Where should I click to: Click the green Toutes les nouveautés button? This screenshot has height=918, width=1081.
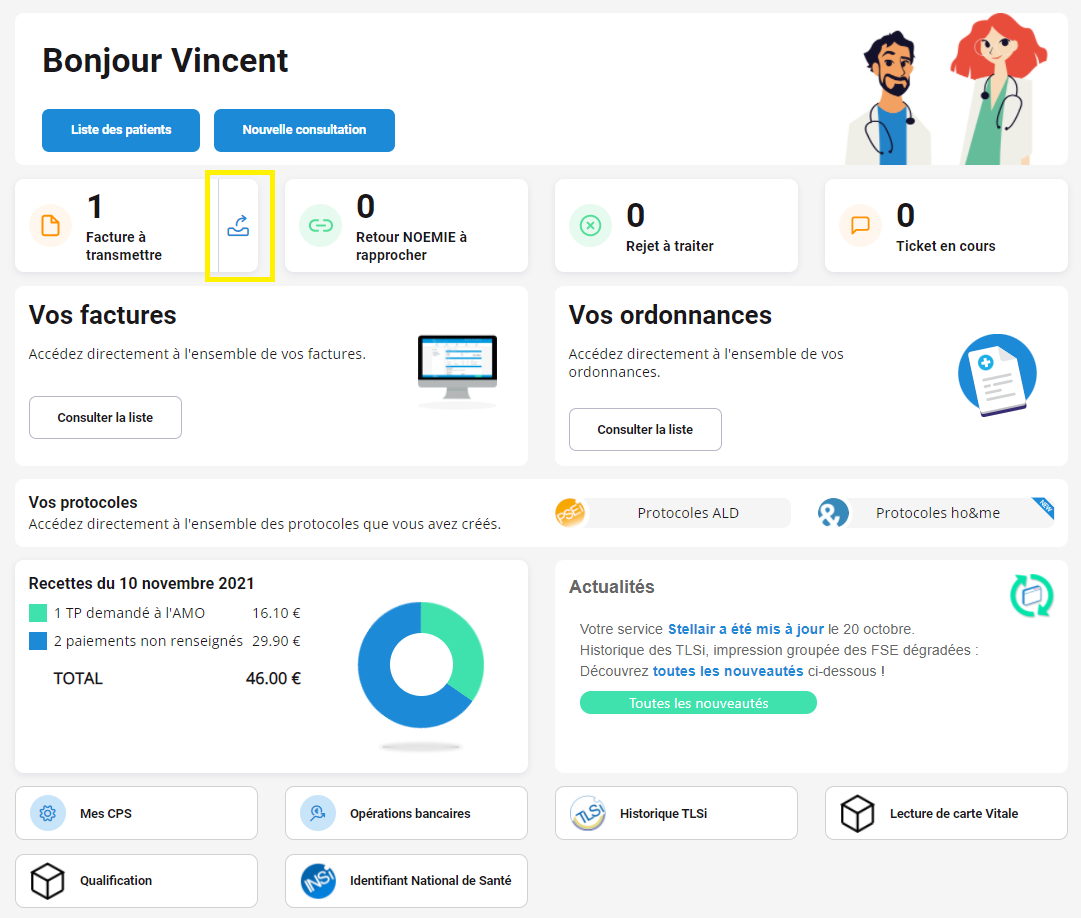click(698, 703)
